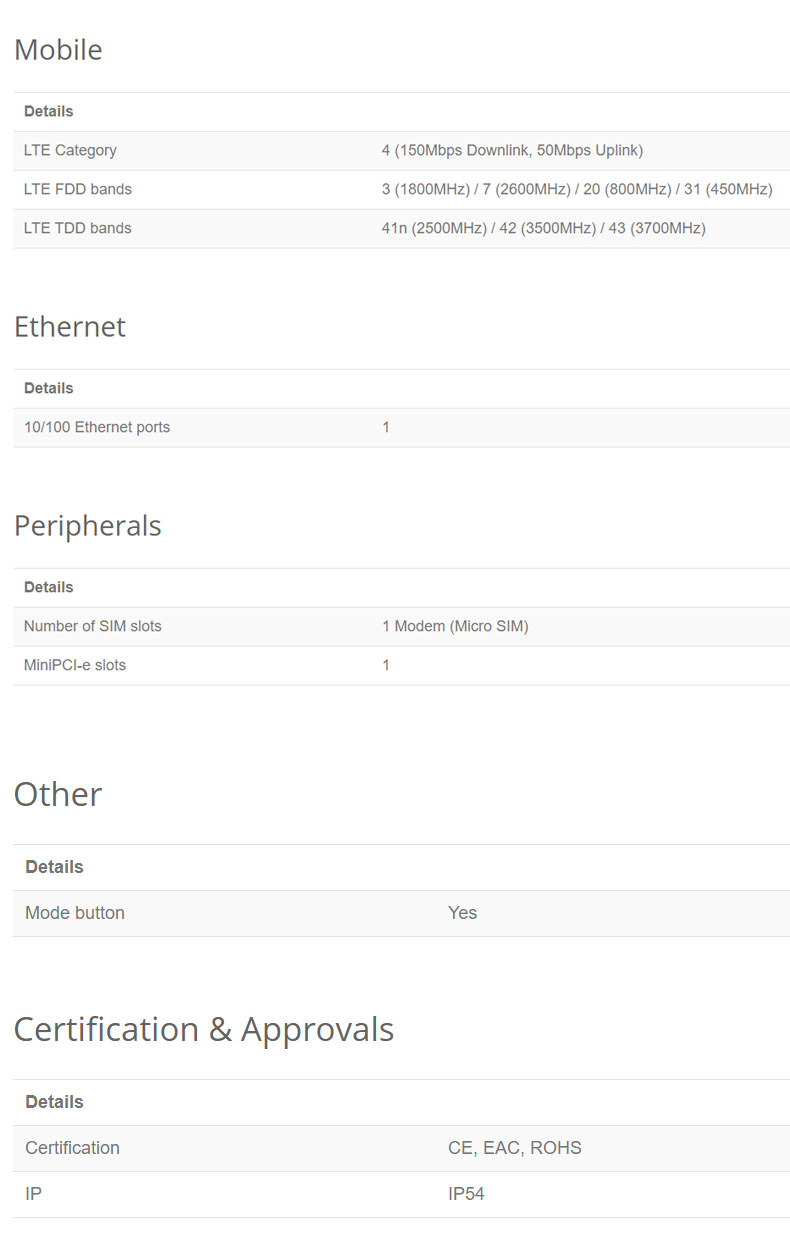Click the LTE FDD bands frequency list
The image size is (790, 1253).
(577, 189)
